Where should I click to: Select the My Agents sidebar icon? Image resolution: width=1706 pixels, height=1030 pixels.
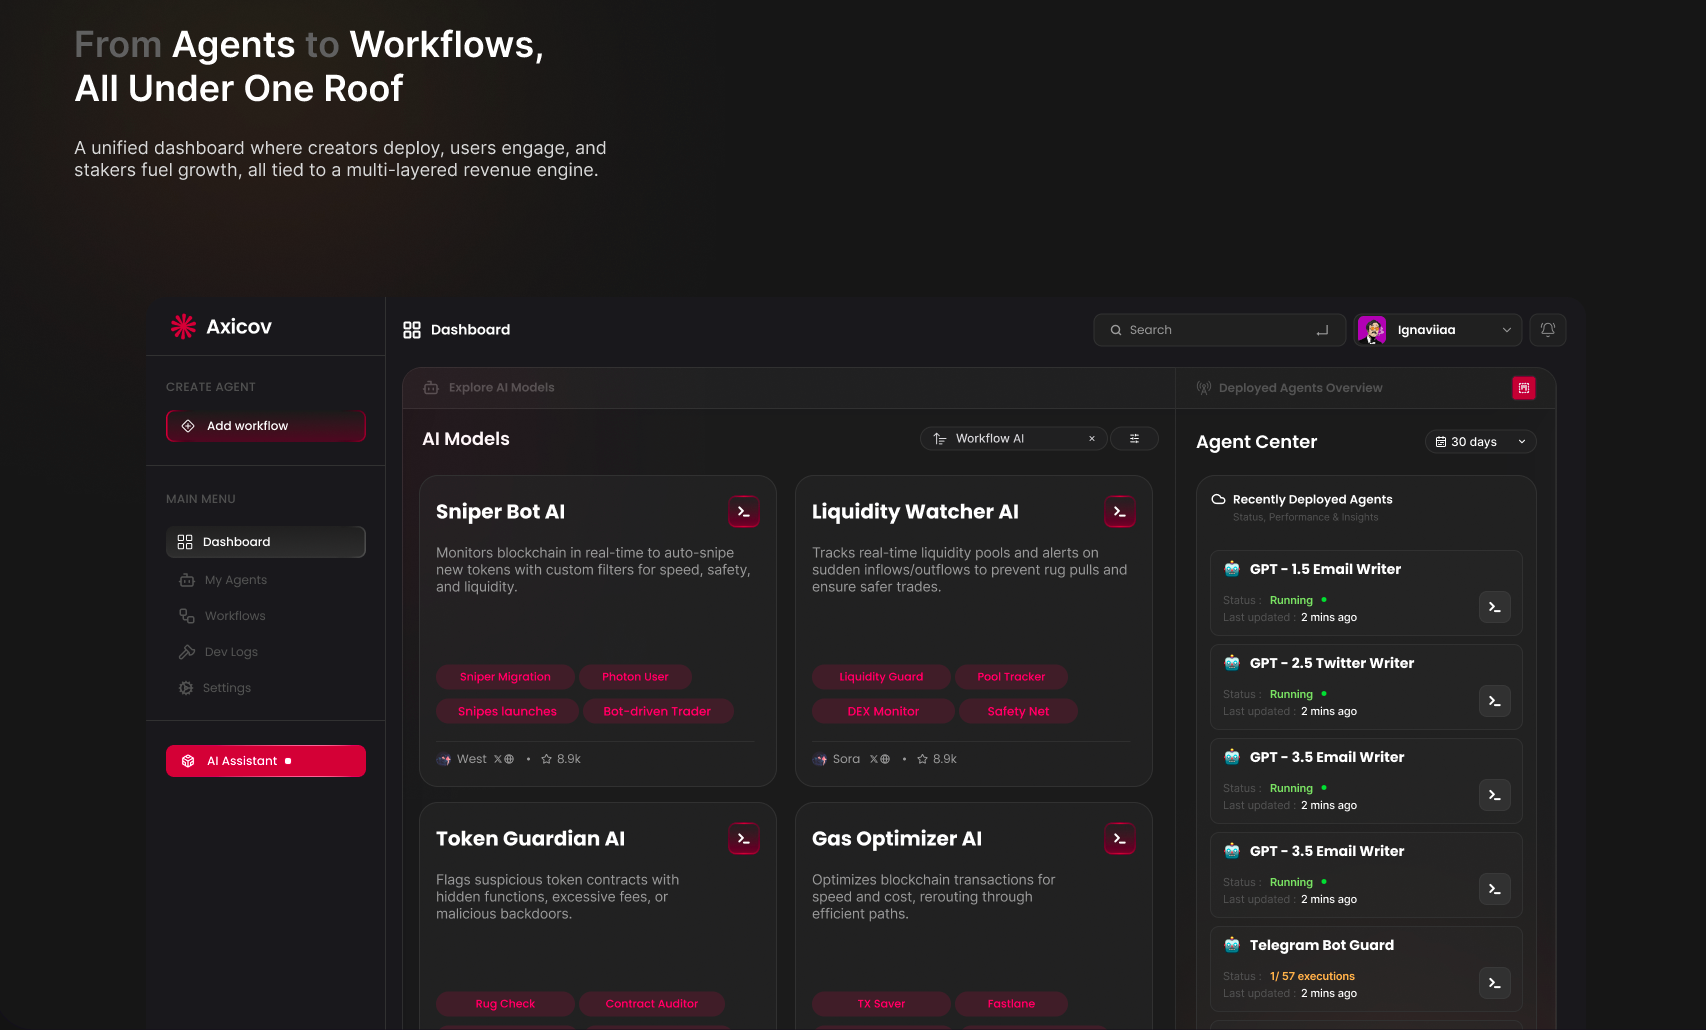point(186,579)
